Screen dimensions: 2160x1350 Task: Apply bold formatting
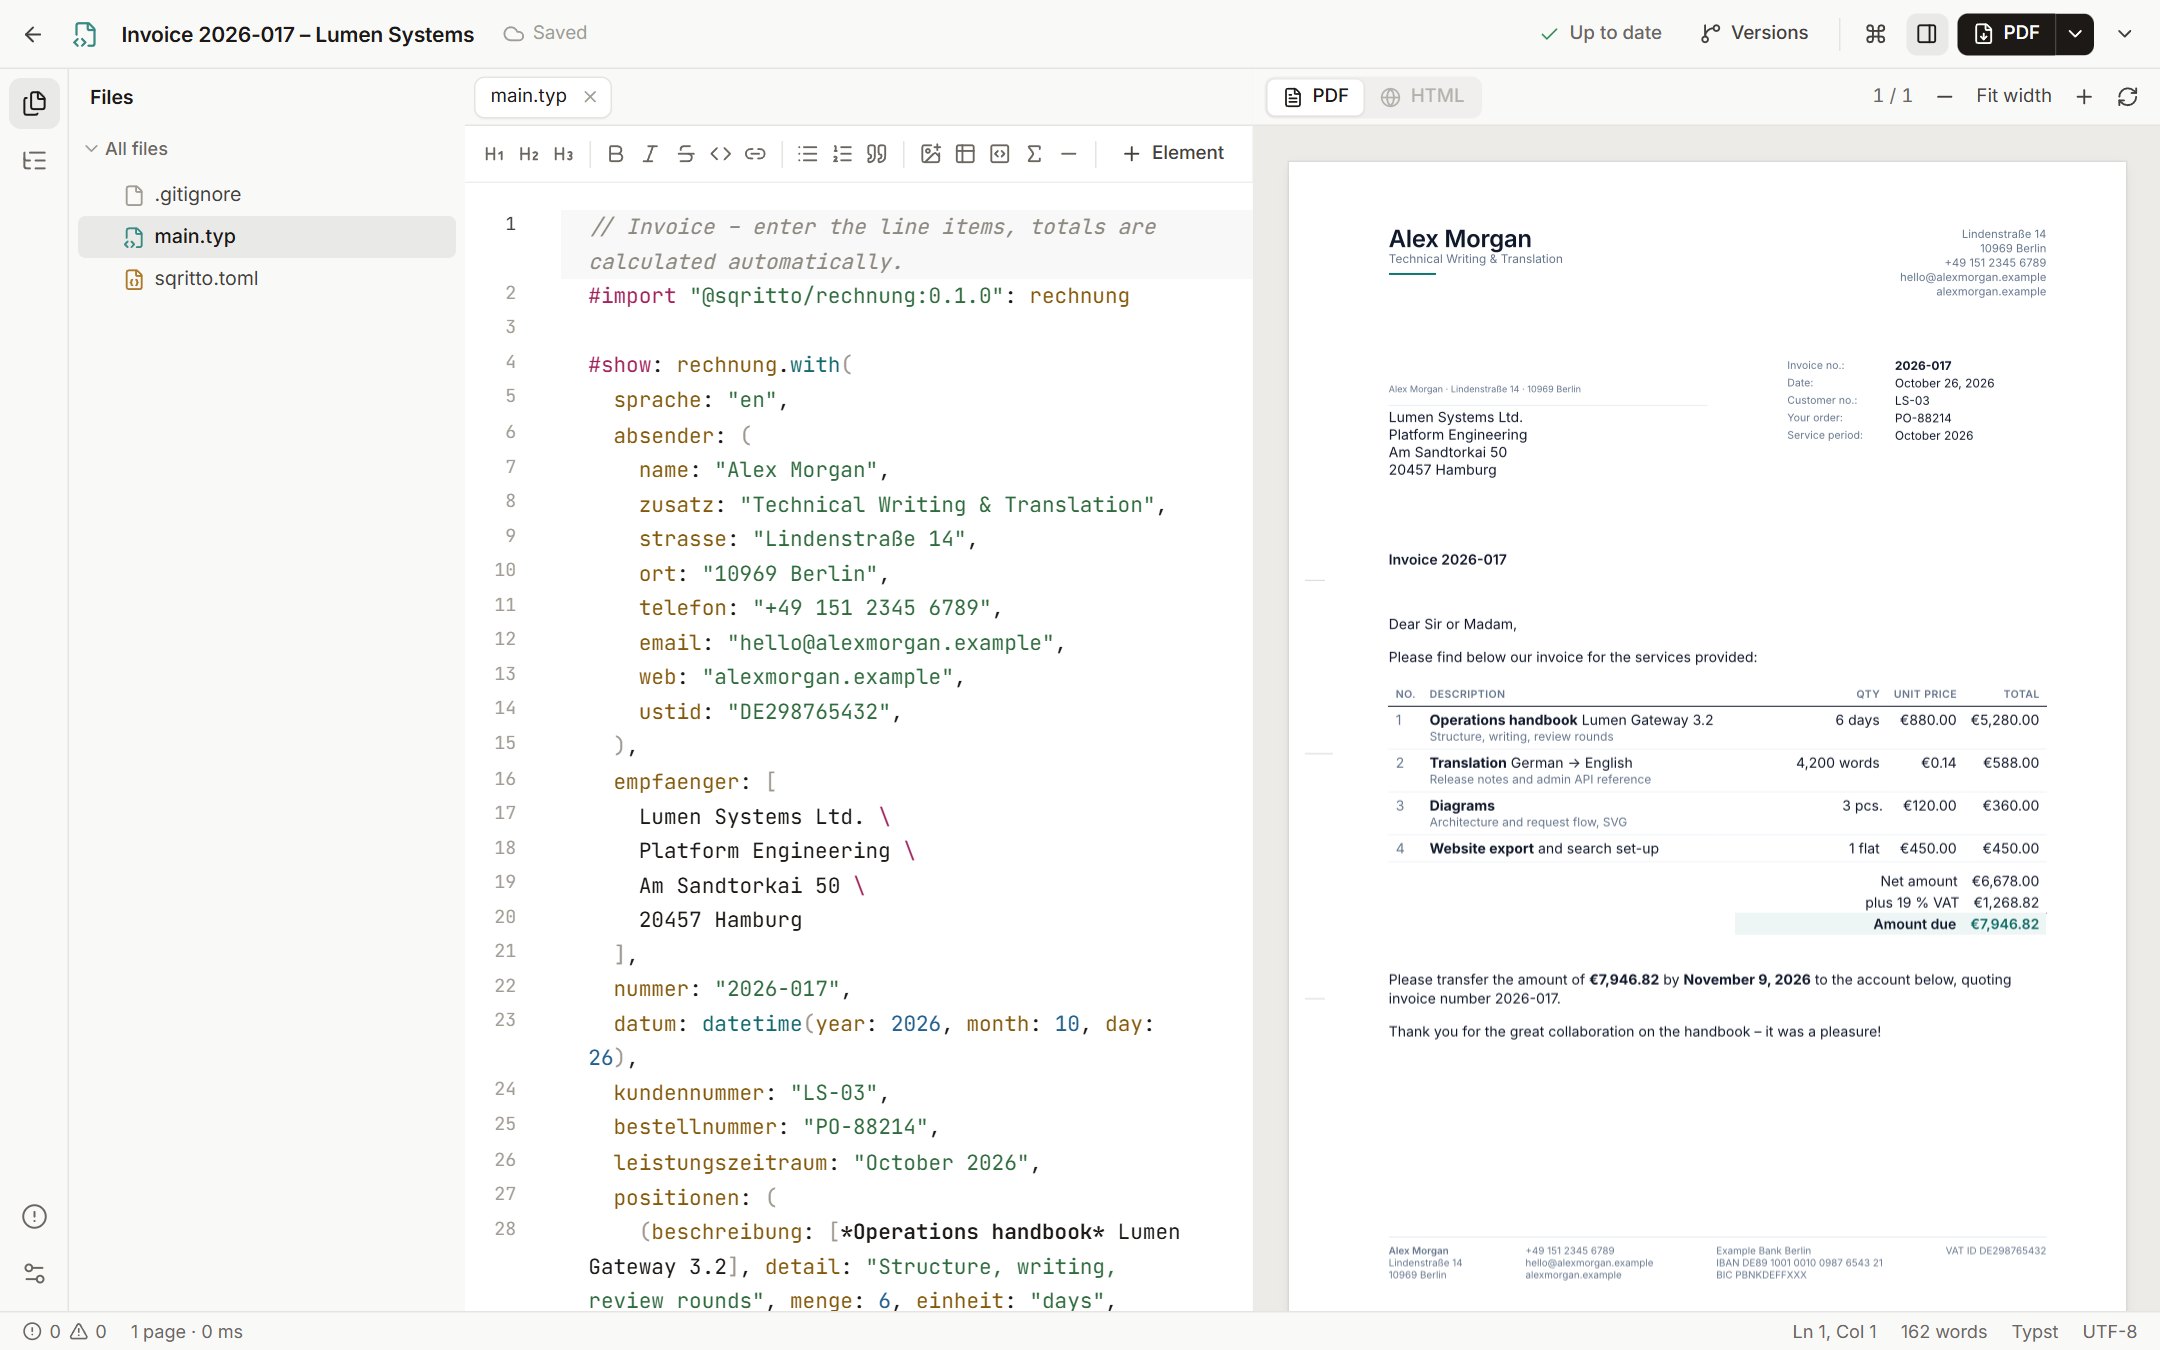[616, 154]
